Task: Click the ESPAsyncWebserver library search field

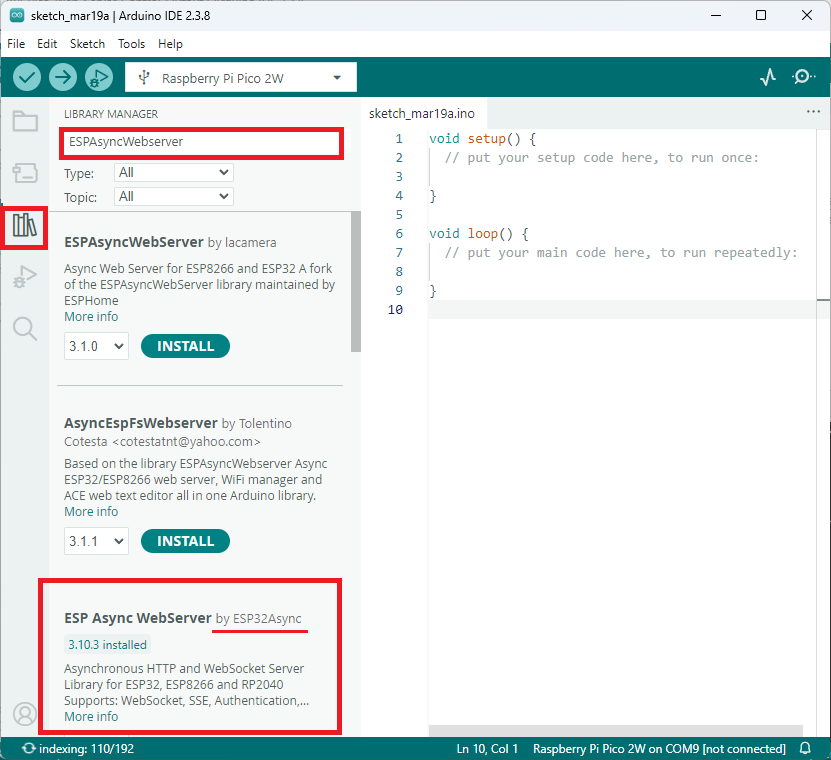Action: coord(201,142)
